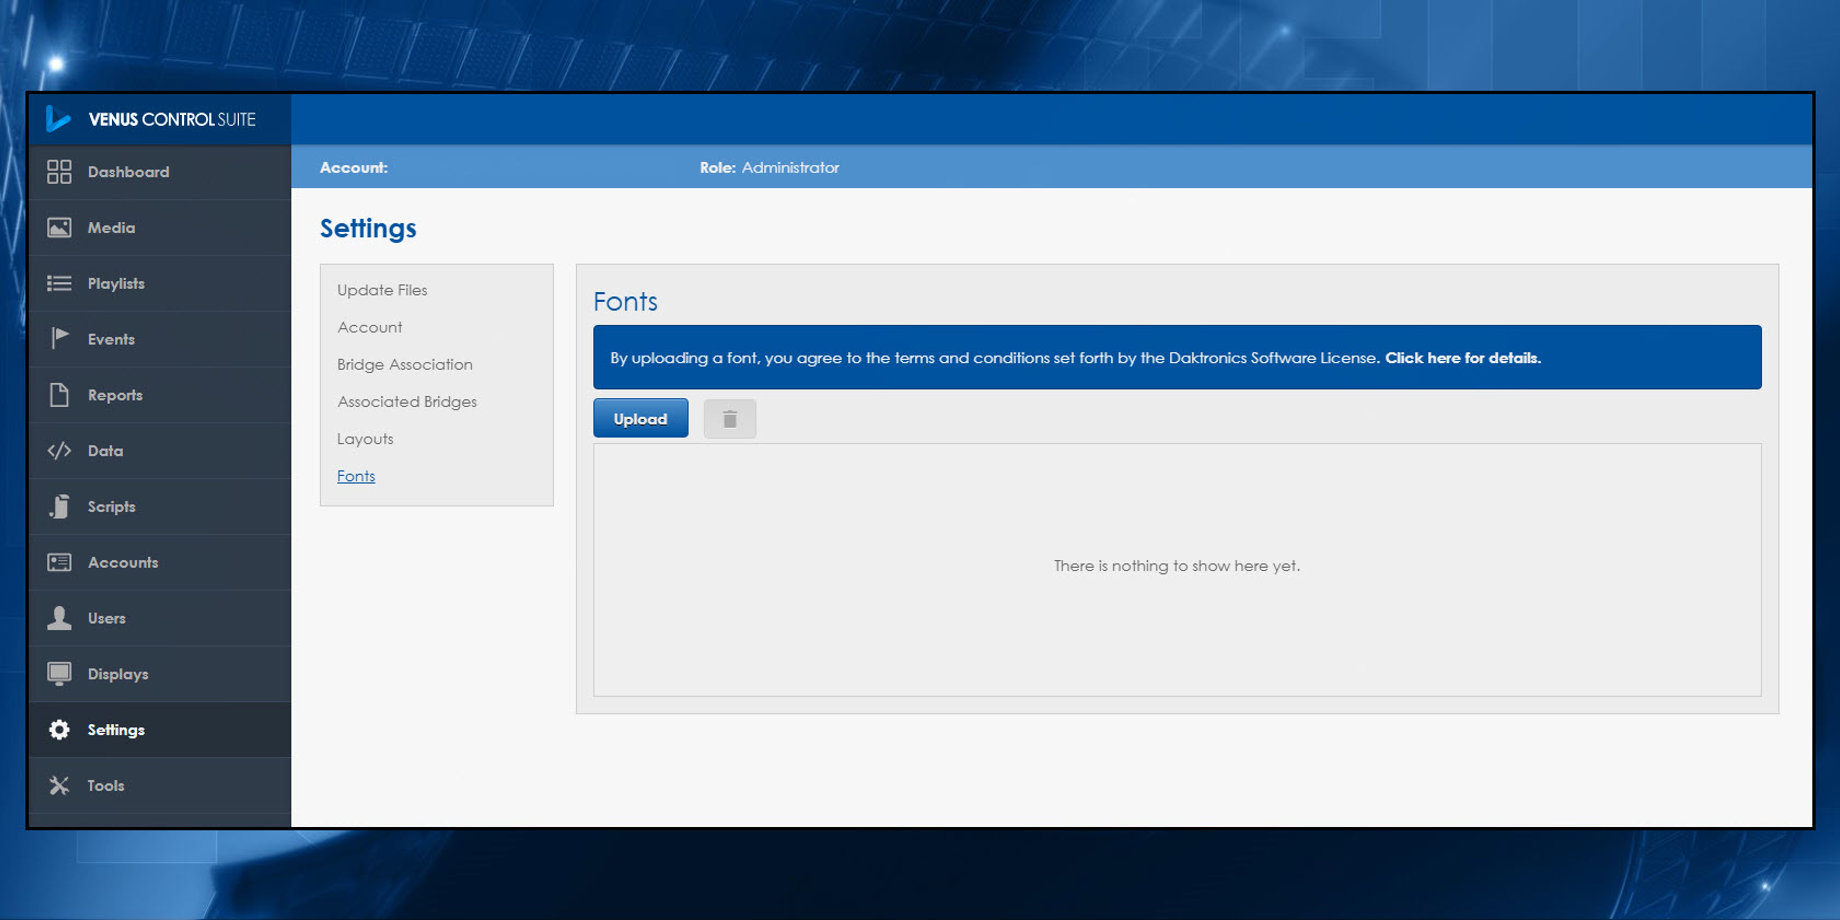Open the Layouts settings page
The height and width of the screenshot is (920, 1840).
[365, 438]
